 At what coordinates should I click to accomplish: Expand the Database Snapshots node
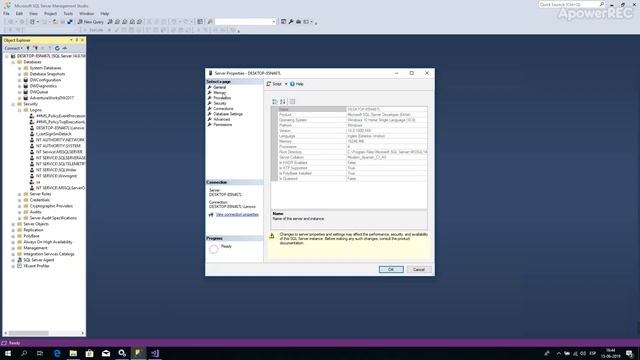coord(19,74)
